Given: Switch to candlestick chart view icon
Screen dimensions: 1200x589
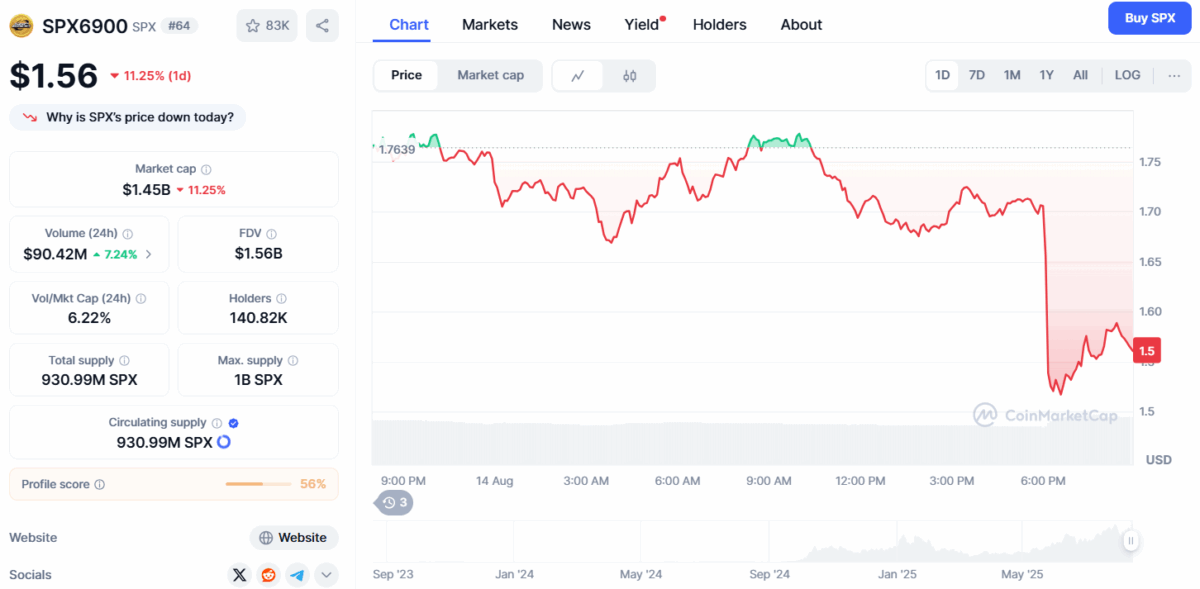Looking at the screenshot, I should pos(630,76).
